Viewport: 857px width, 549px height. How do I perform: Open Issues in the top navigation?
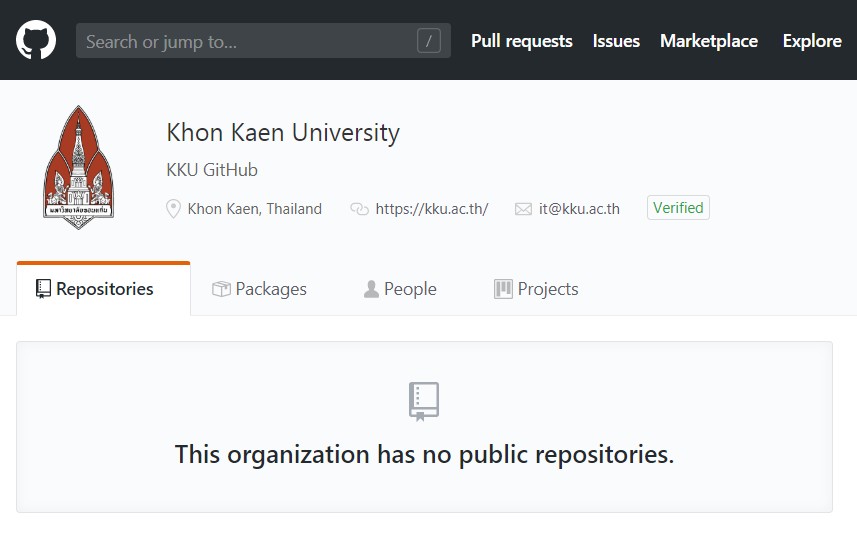[x=616, y=41]
